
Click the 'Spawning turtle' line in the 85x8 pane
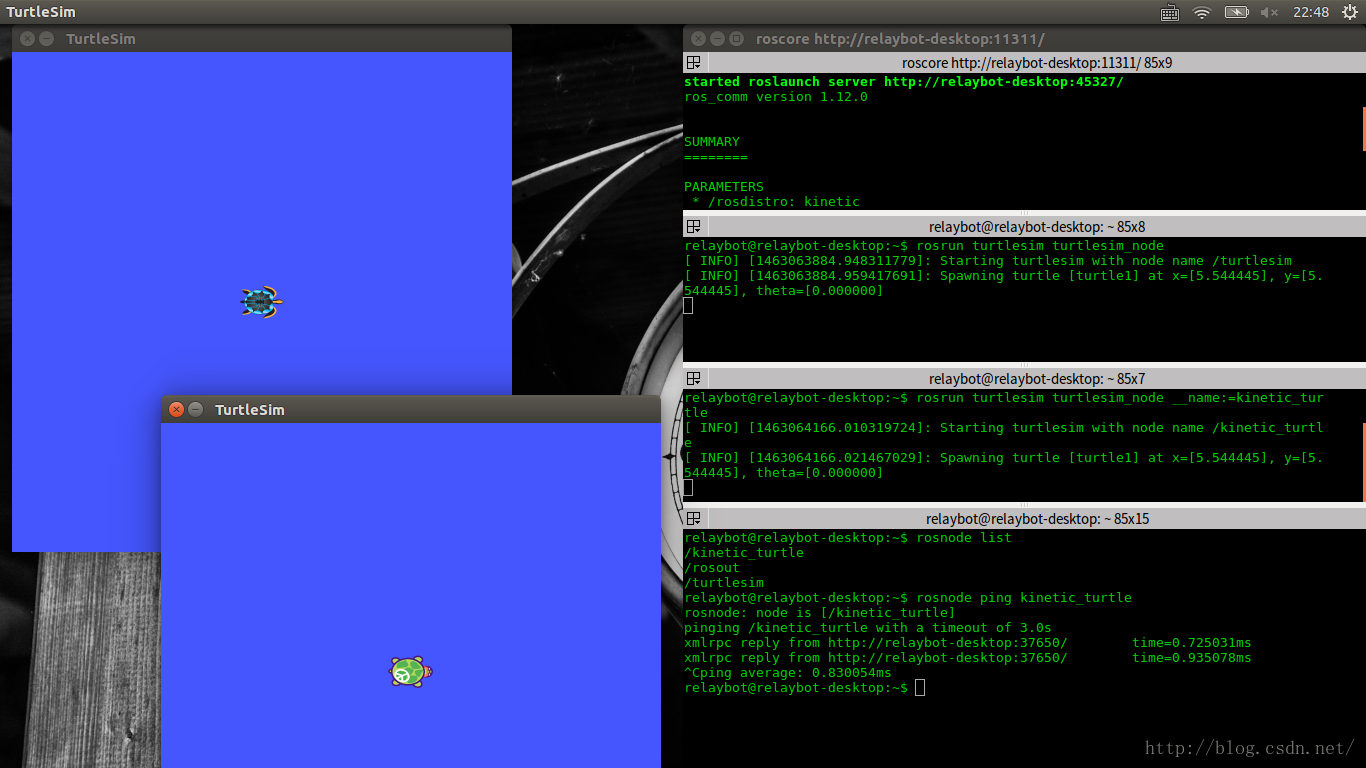click(1004, 275)
